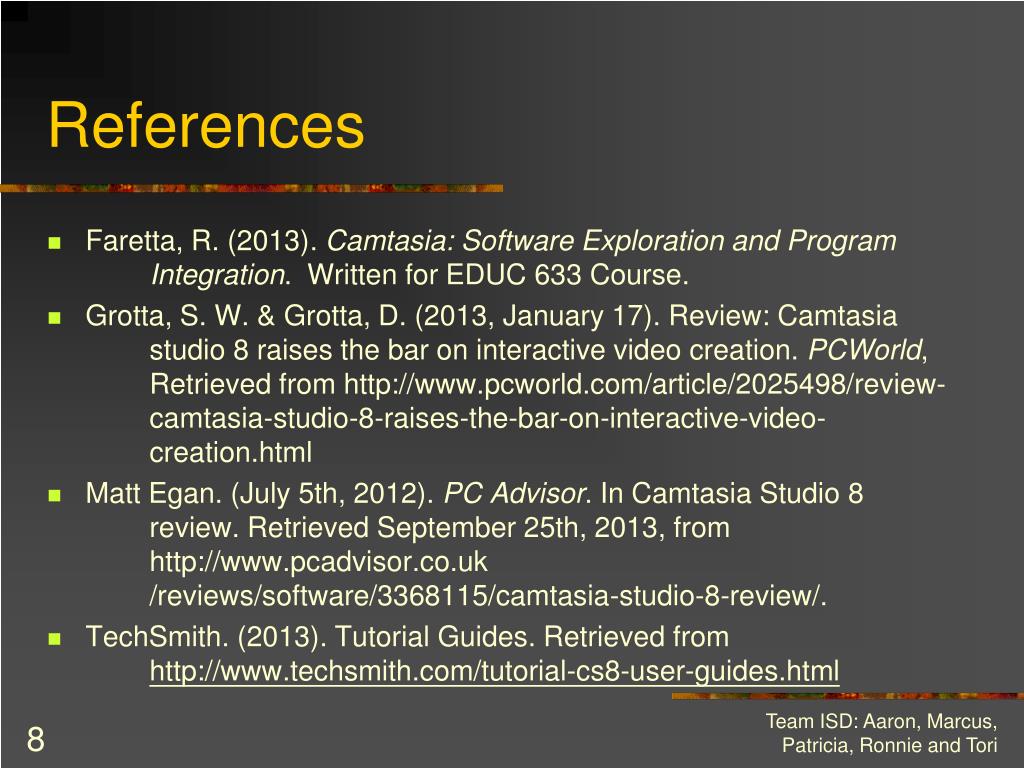Select the line starting "Grotta, S. W. & Grotta, D."
Image resolution: width=1024 pixels, height=768 pixels.
pos(491,316)
